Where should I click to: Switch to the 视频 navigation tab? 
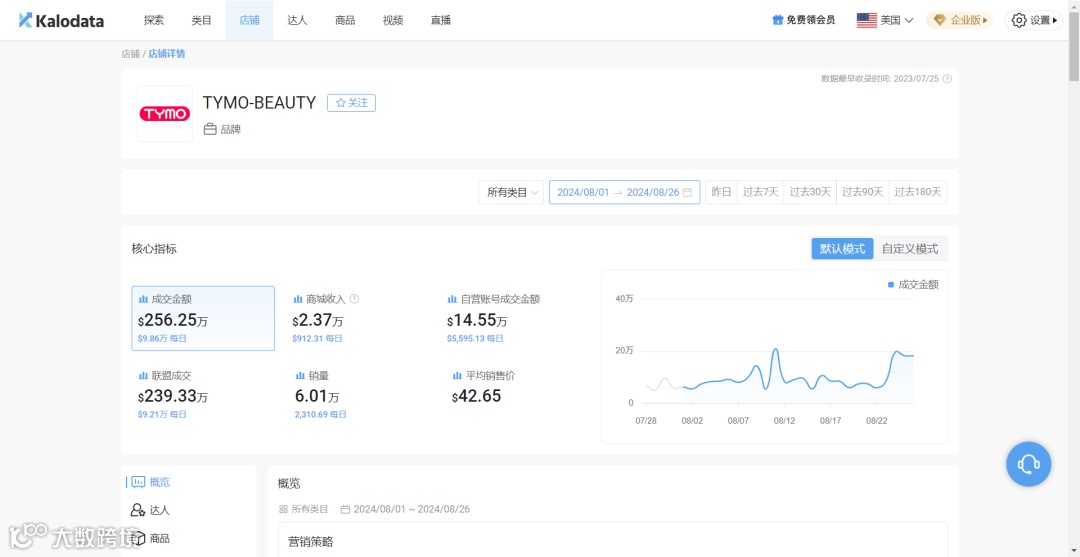(x=393, y=20)
